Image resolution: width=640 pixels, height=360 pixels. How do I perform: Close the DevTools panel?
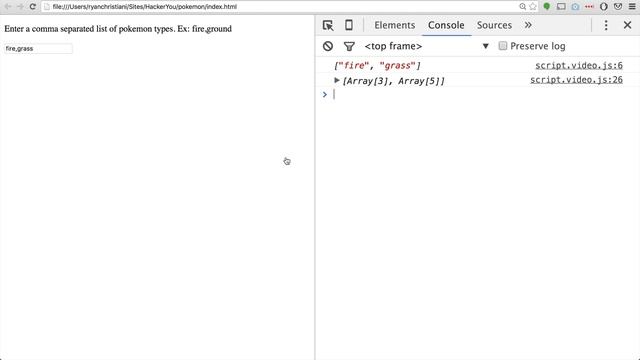click(627, 25)
